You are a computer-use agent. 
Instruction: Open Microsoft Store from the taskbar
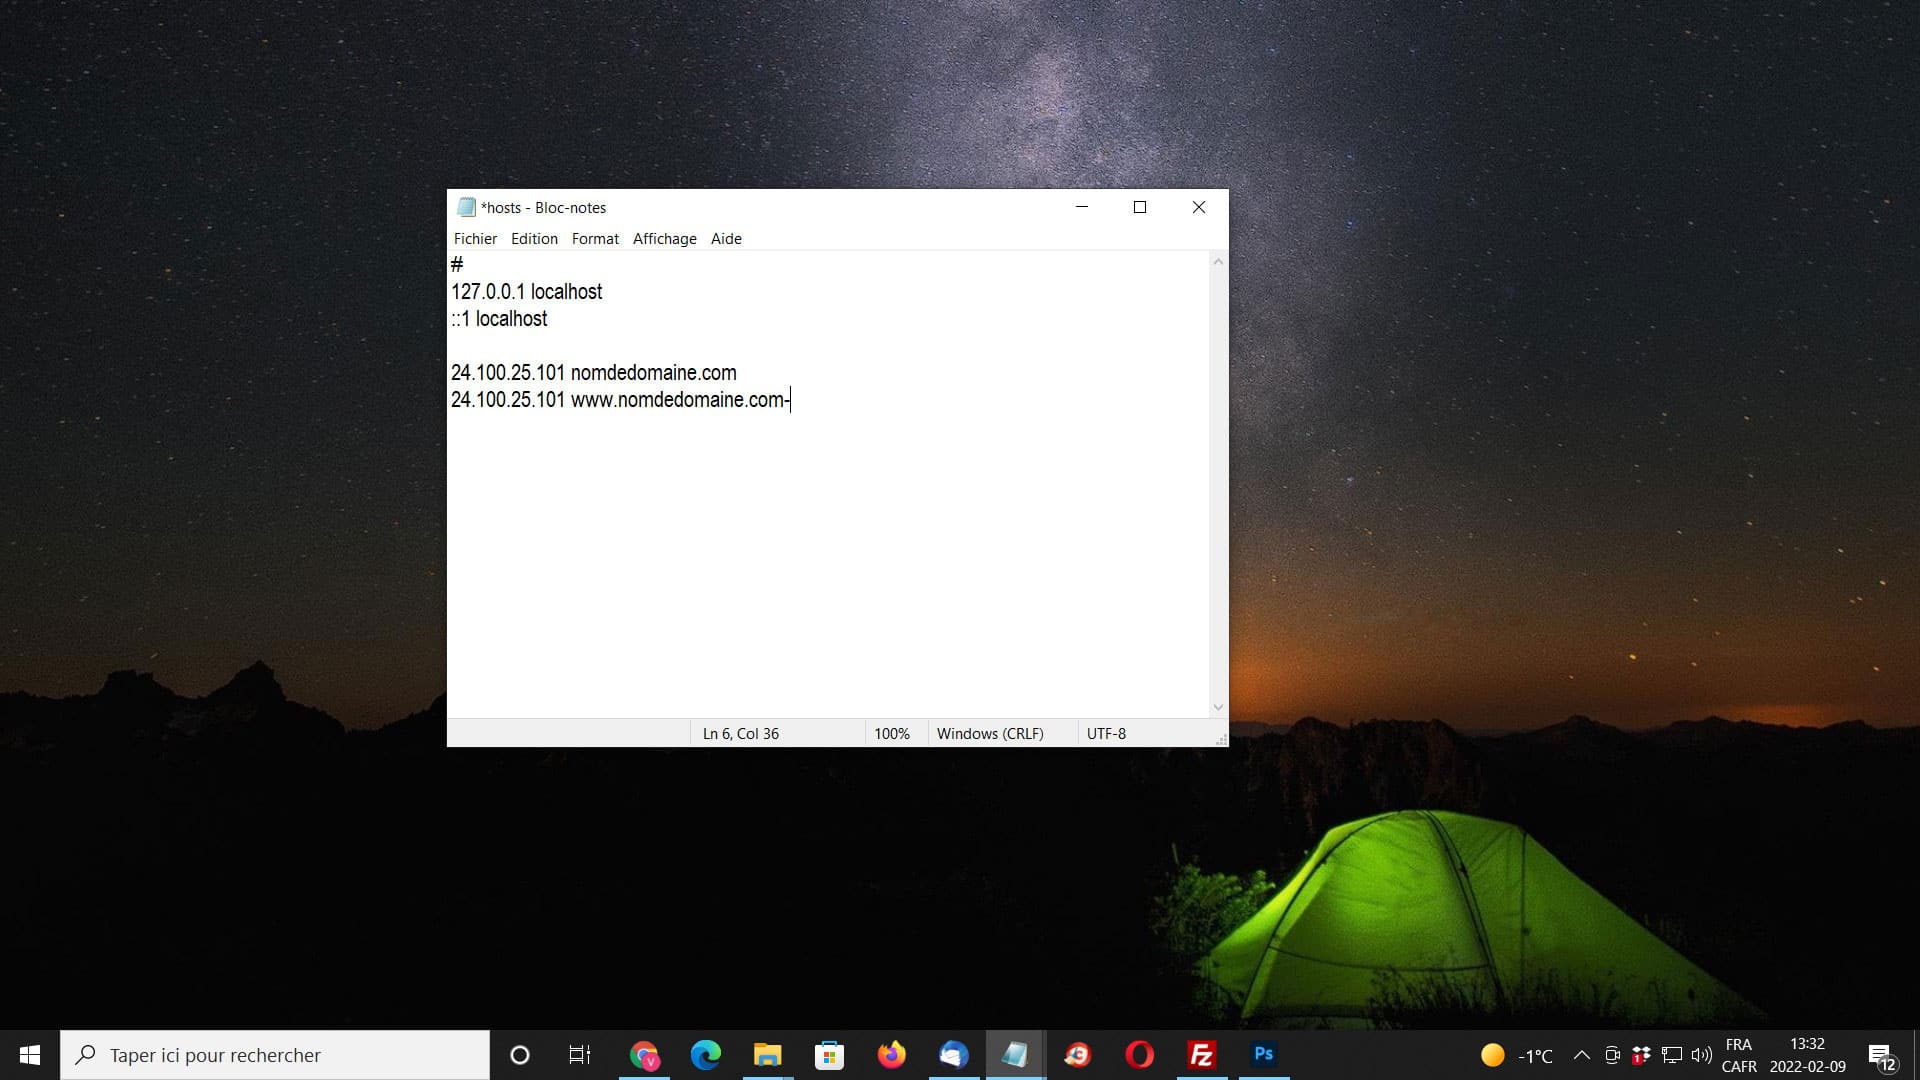(829, 1055)
